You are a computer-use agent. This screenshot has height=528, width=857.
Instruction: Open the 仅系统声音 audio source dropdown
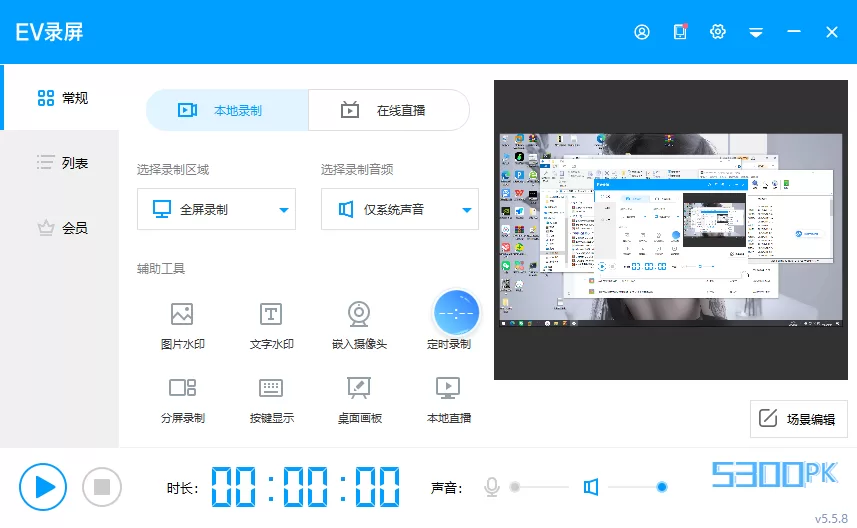click(400, 209)
